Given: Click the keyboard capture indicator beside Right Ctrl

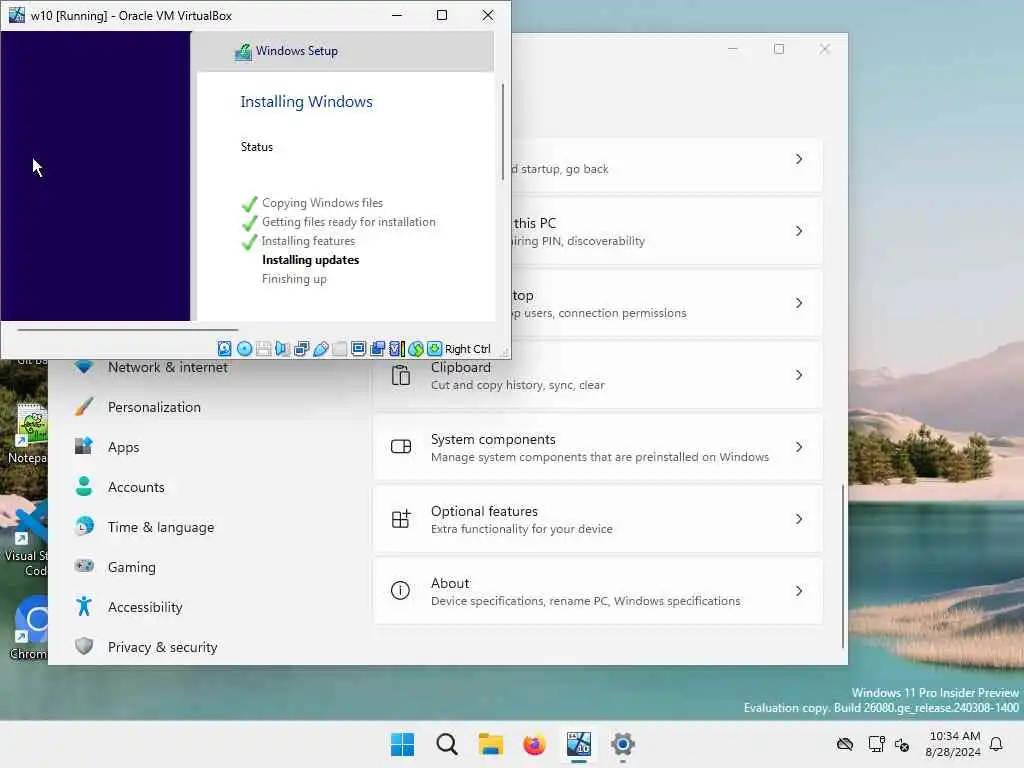Looking at the screenshot, I should (x=434, y=349).
